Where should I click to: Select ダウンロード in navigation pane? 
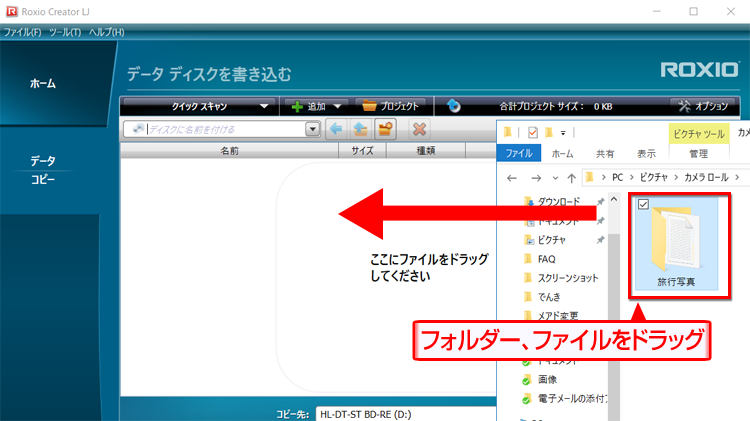click(558, 201)
